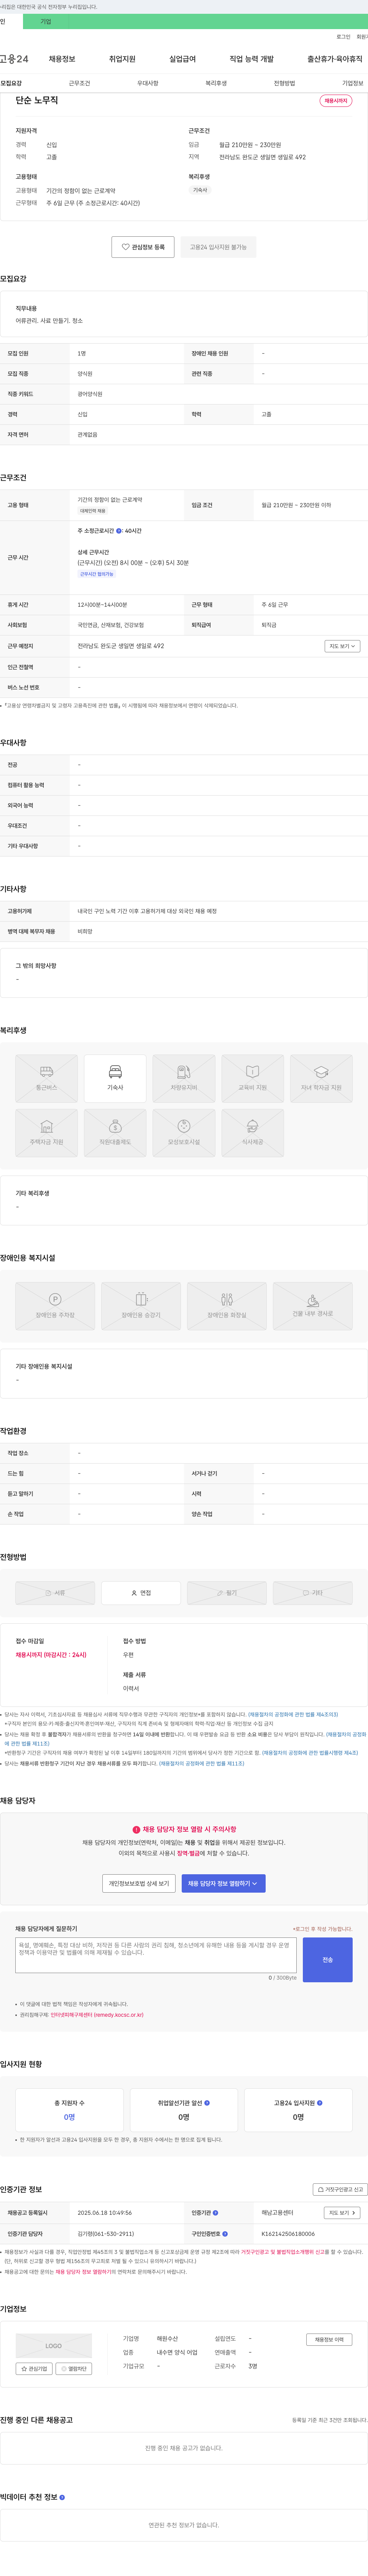Screen dimensions: 368x2576
Task: Switch to the 전형방법 tab
Action: [x=284, y=83]
